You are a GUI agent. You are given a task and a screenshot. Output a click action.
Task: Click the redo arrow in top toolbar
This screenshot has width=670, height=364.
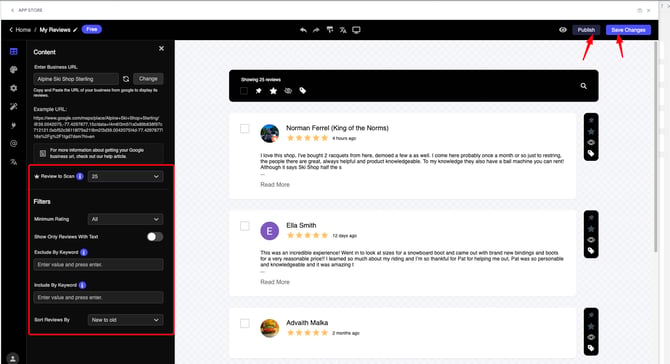click(x=316, y=30)
